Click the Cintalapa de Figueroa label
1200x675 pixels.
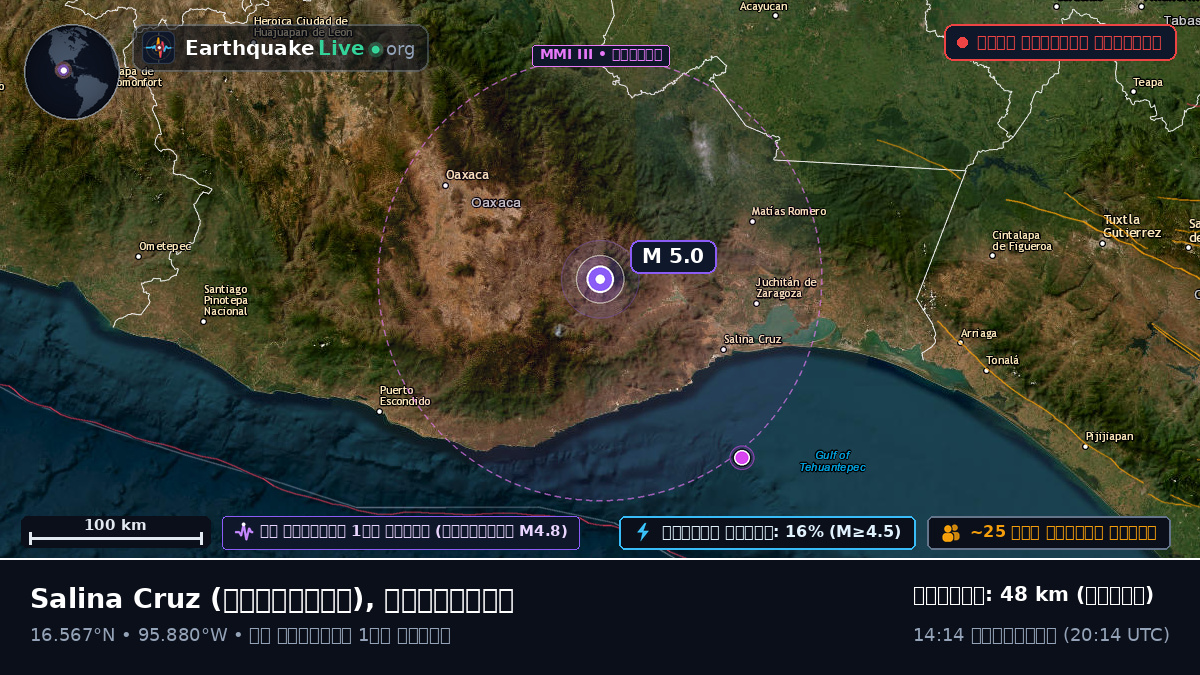1022,241
